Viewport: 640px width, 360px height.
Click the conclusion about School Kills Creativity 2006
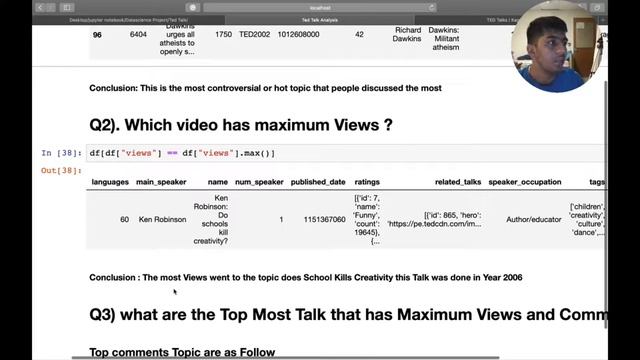[306, 278]
